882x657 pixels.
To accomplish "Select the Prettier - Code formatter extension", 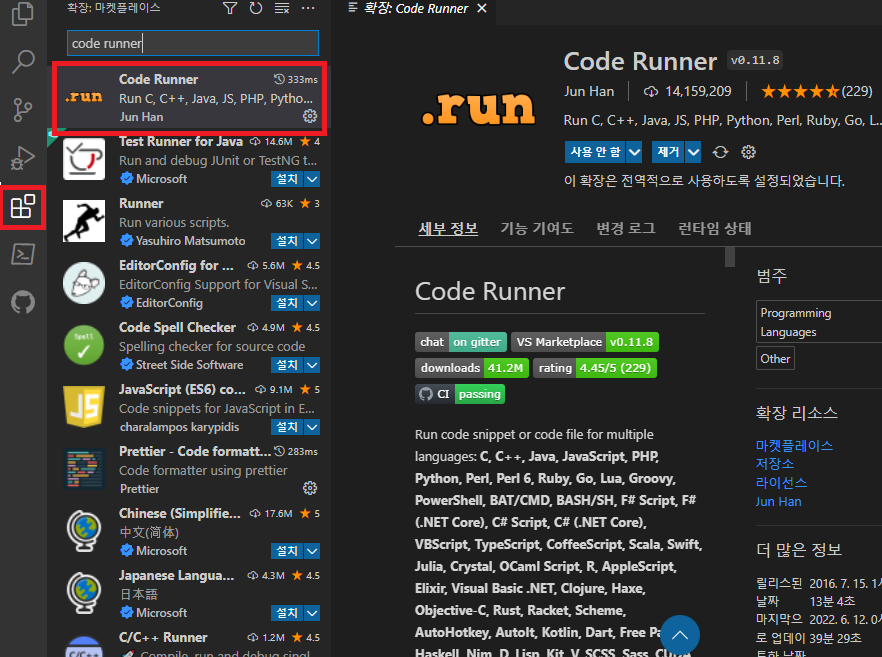I will click(190, 469).
